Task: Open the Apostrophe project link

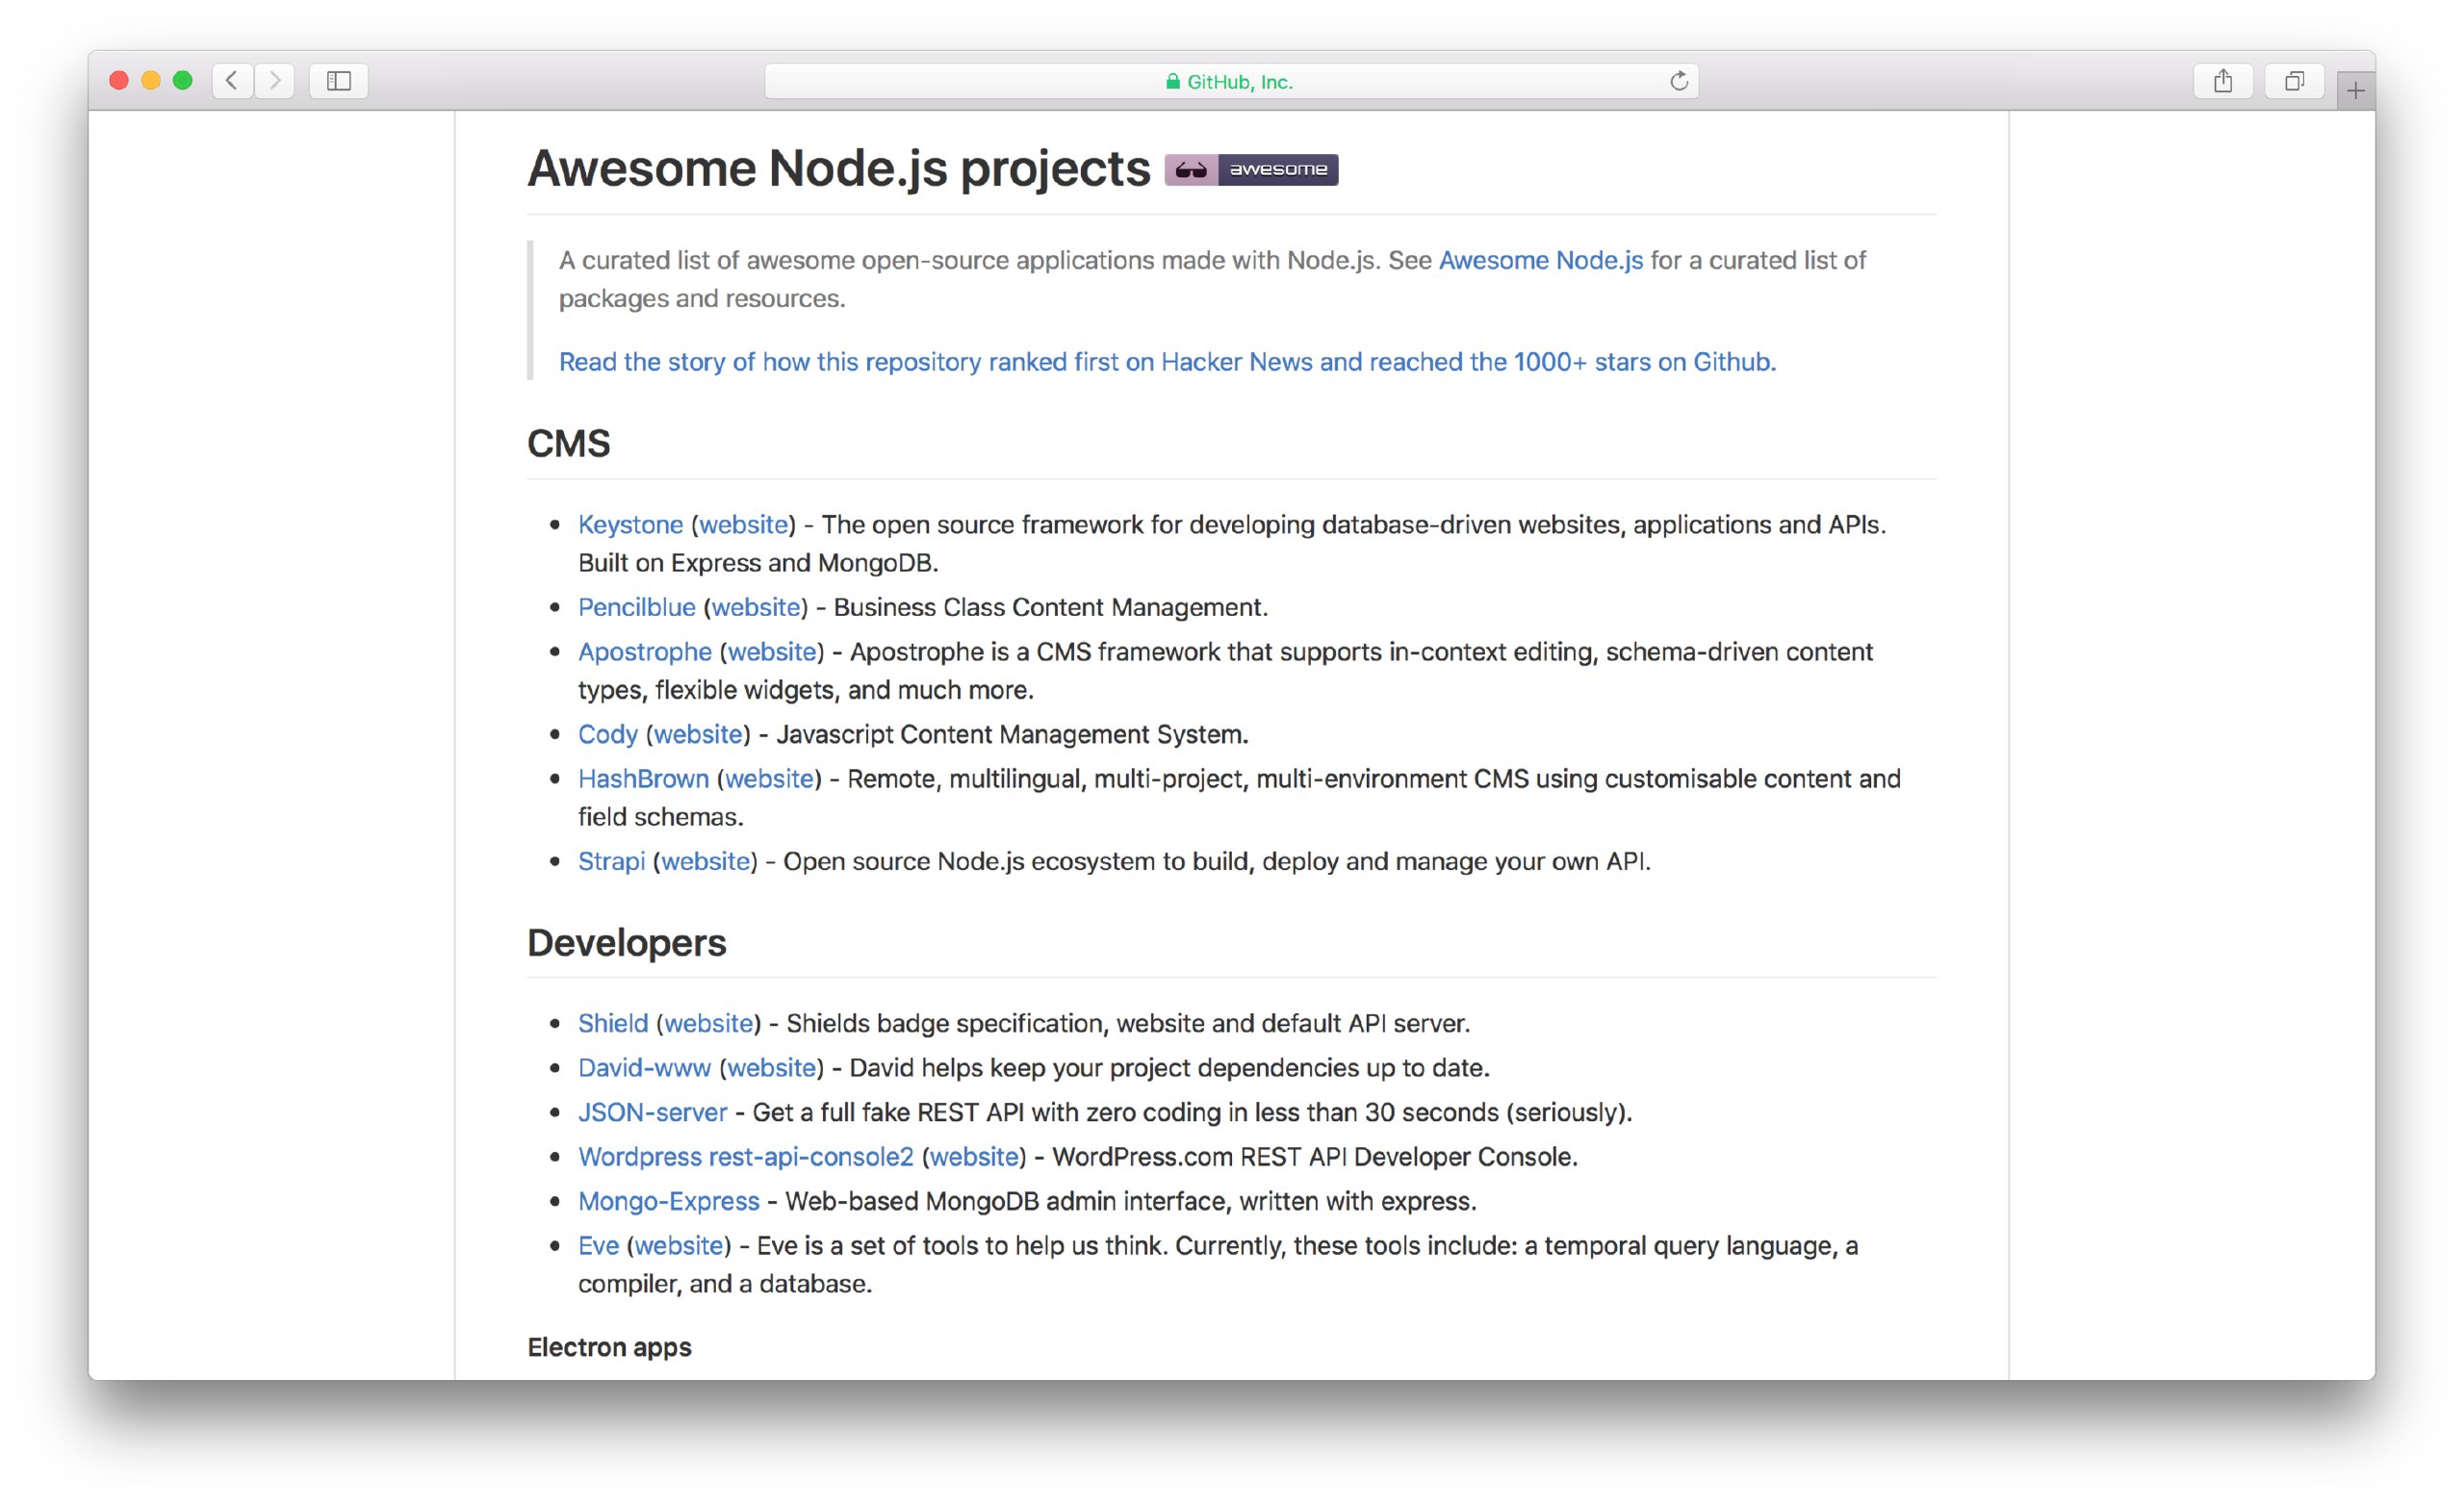Action: (x=644, y=652)
